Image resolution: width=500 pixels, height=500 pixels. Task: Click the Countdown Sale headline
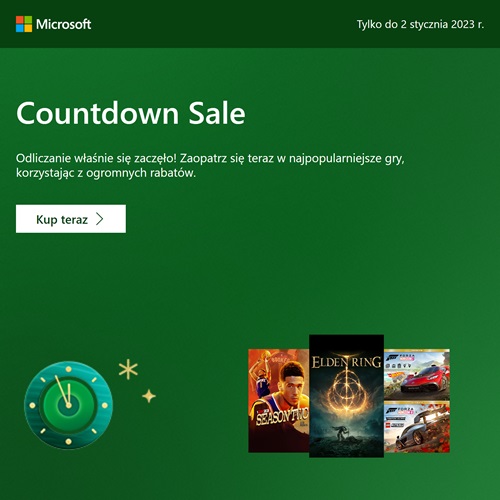pos(131,113)
